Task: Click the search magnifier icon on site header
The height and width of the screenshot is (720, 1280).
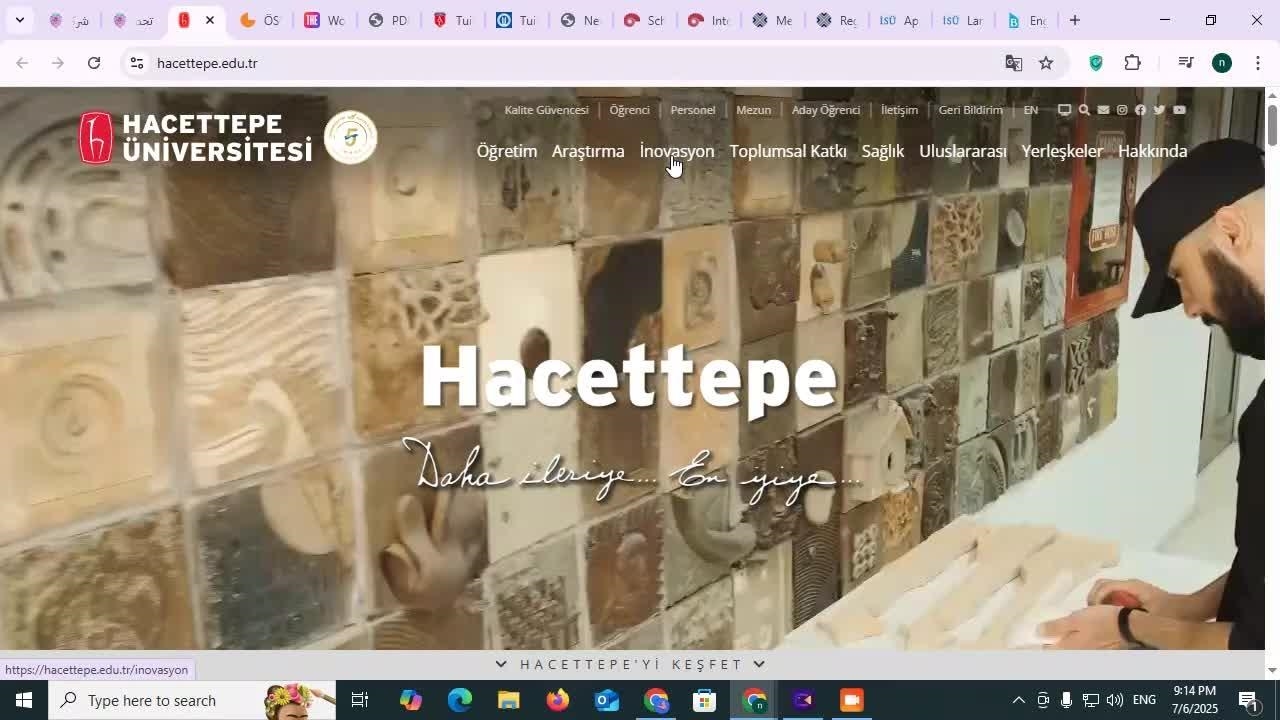Action: pyautogui.click(x=1084, y=110)
